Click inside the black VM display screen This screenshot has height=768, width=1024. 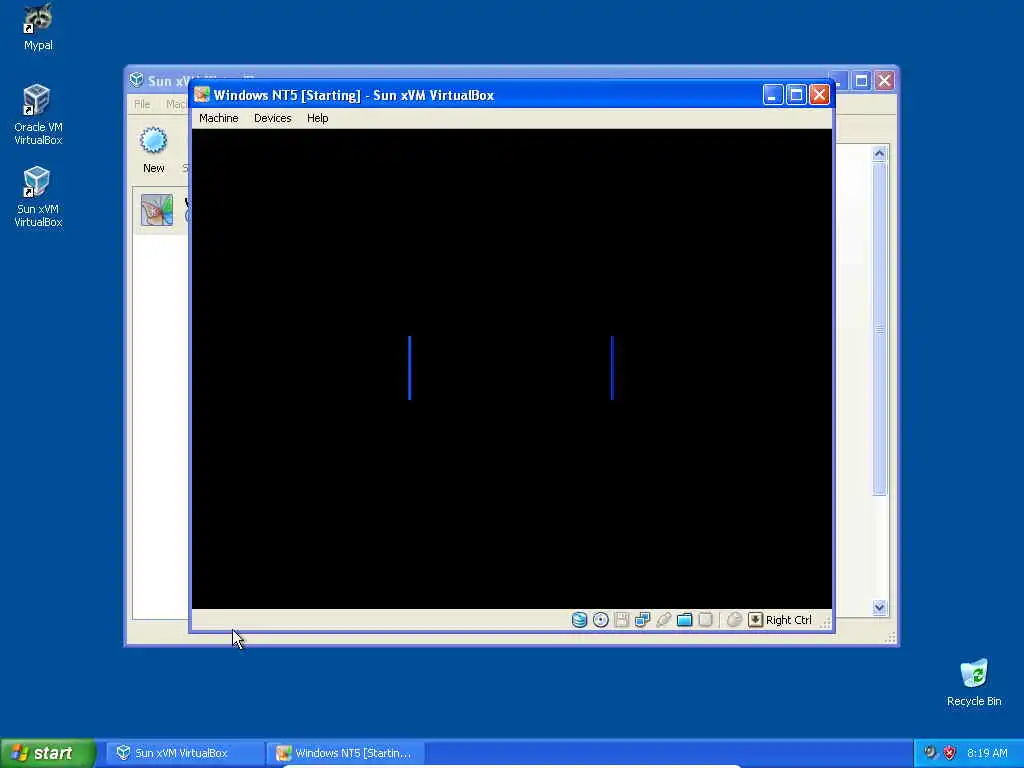(512, 369)
